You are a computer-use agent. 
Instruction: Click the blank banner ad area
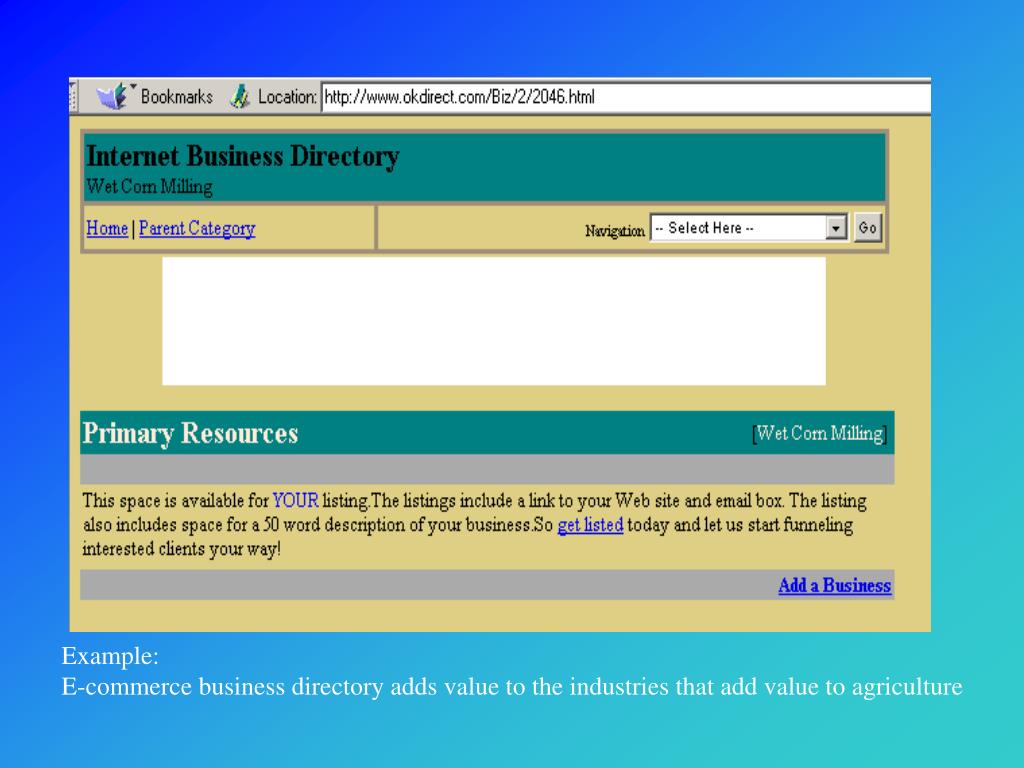click(494, 321)
